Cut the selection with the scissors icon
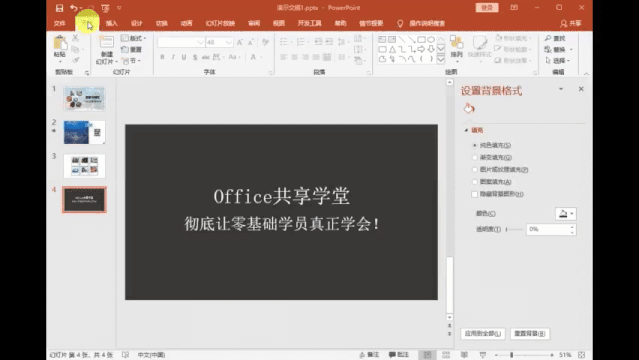 (75, 38)
